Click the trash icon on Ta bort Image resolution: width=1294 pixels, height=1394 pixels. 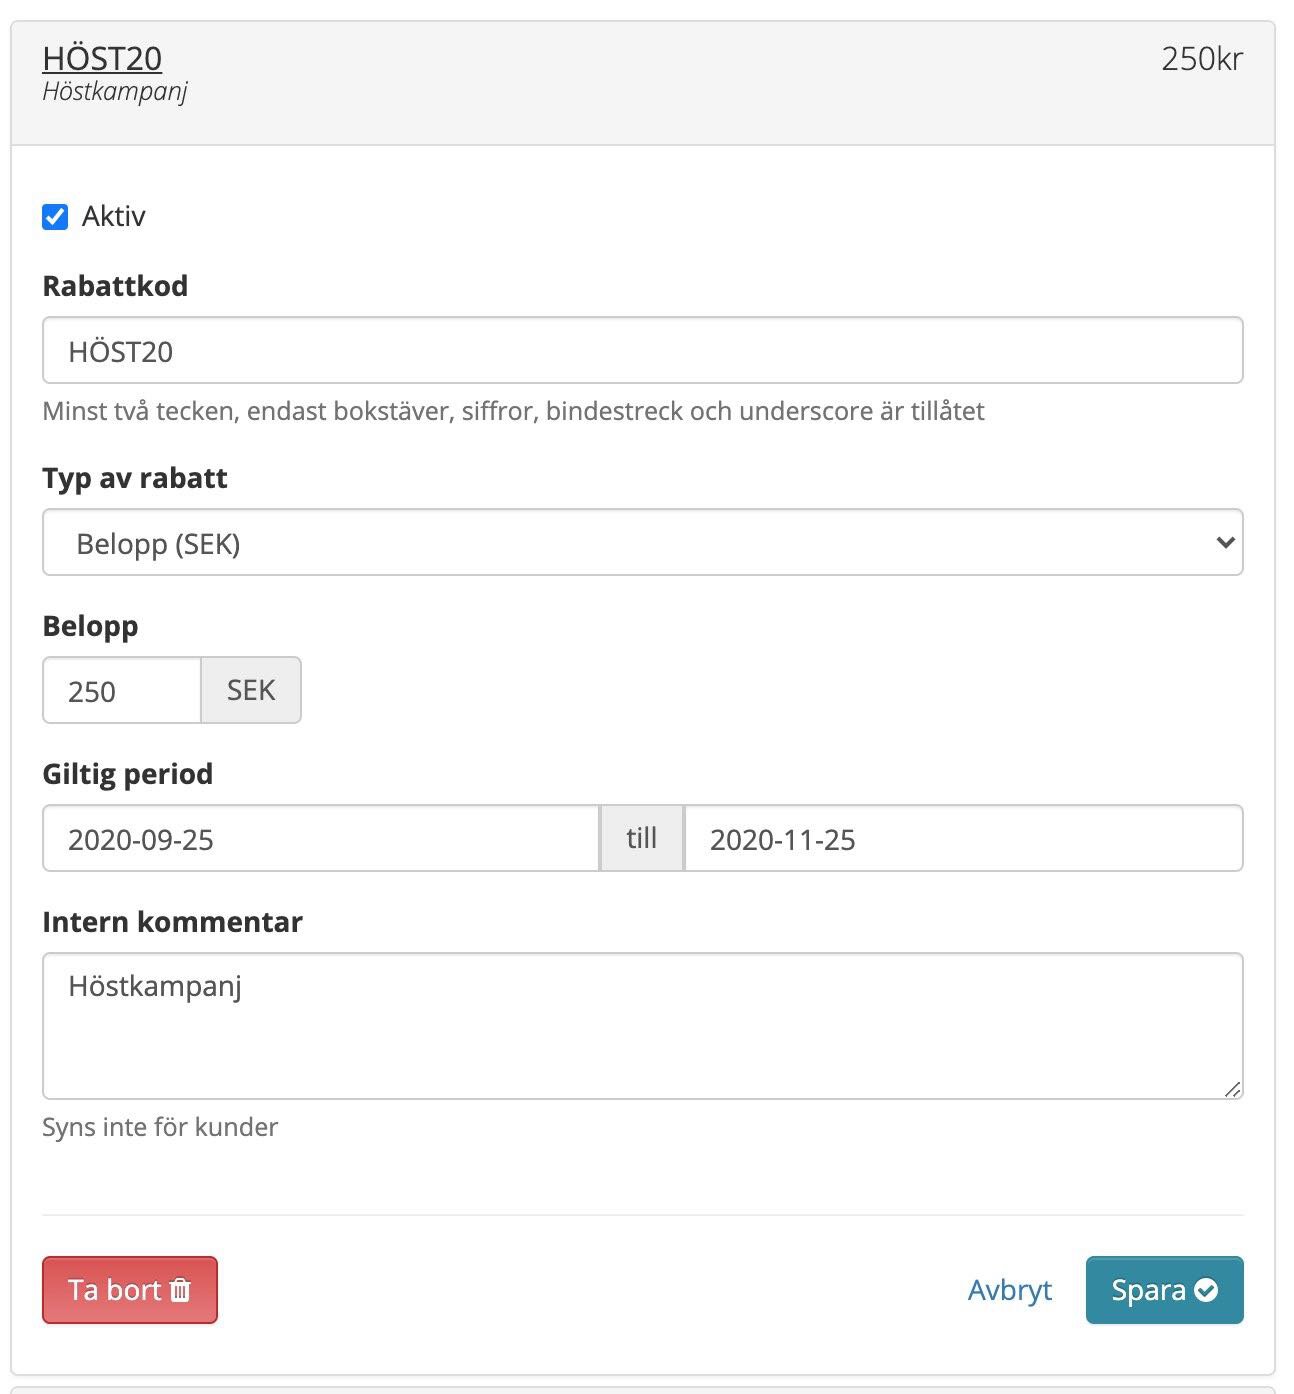point(180,1290)
